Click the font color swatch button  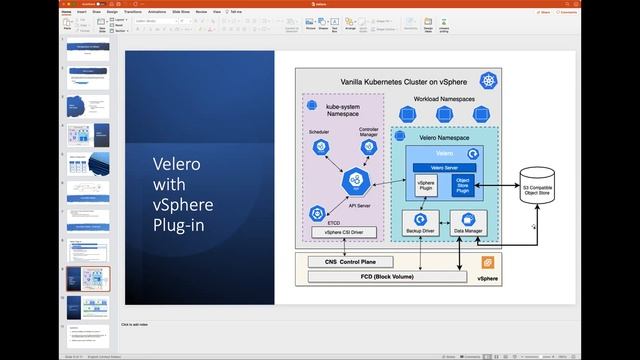[210, 29]
